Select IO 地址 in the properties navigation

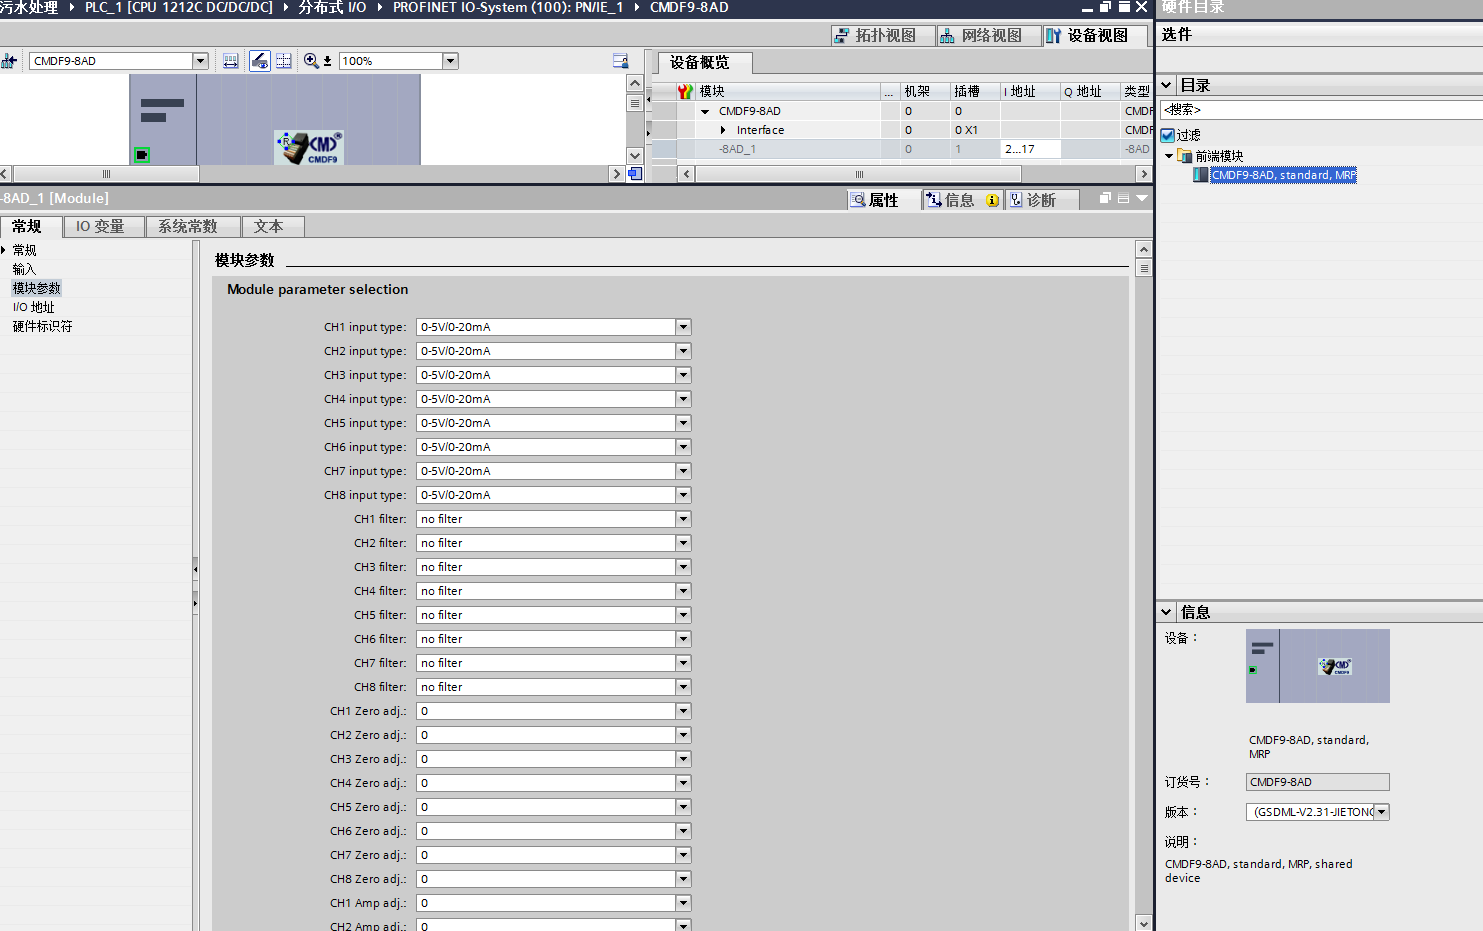[34, 307]
